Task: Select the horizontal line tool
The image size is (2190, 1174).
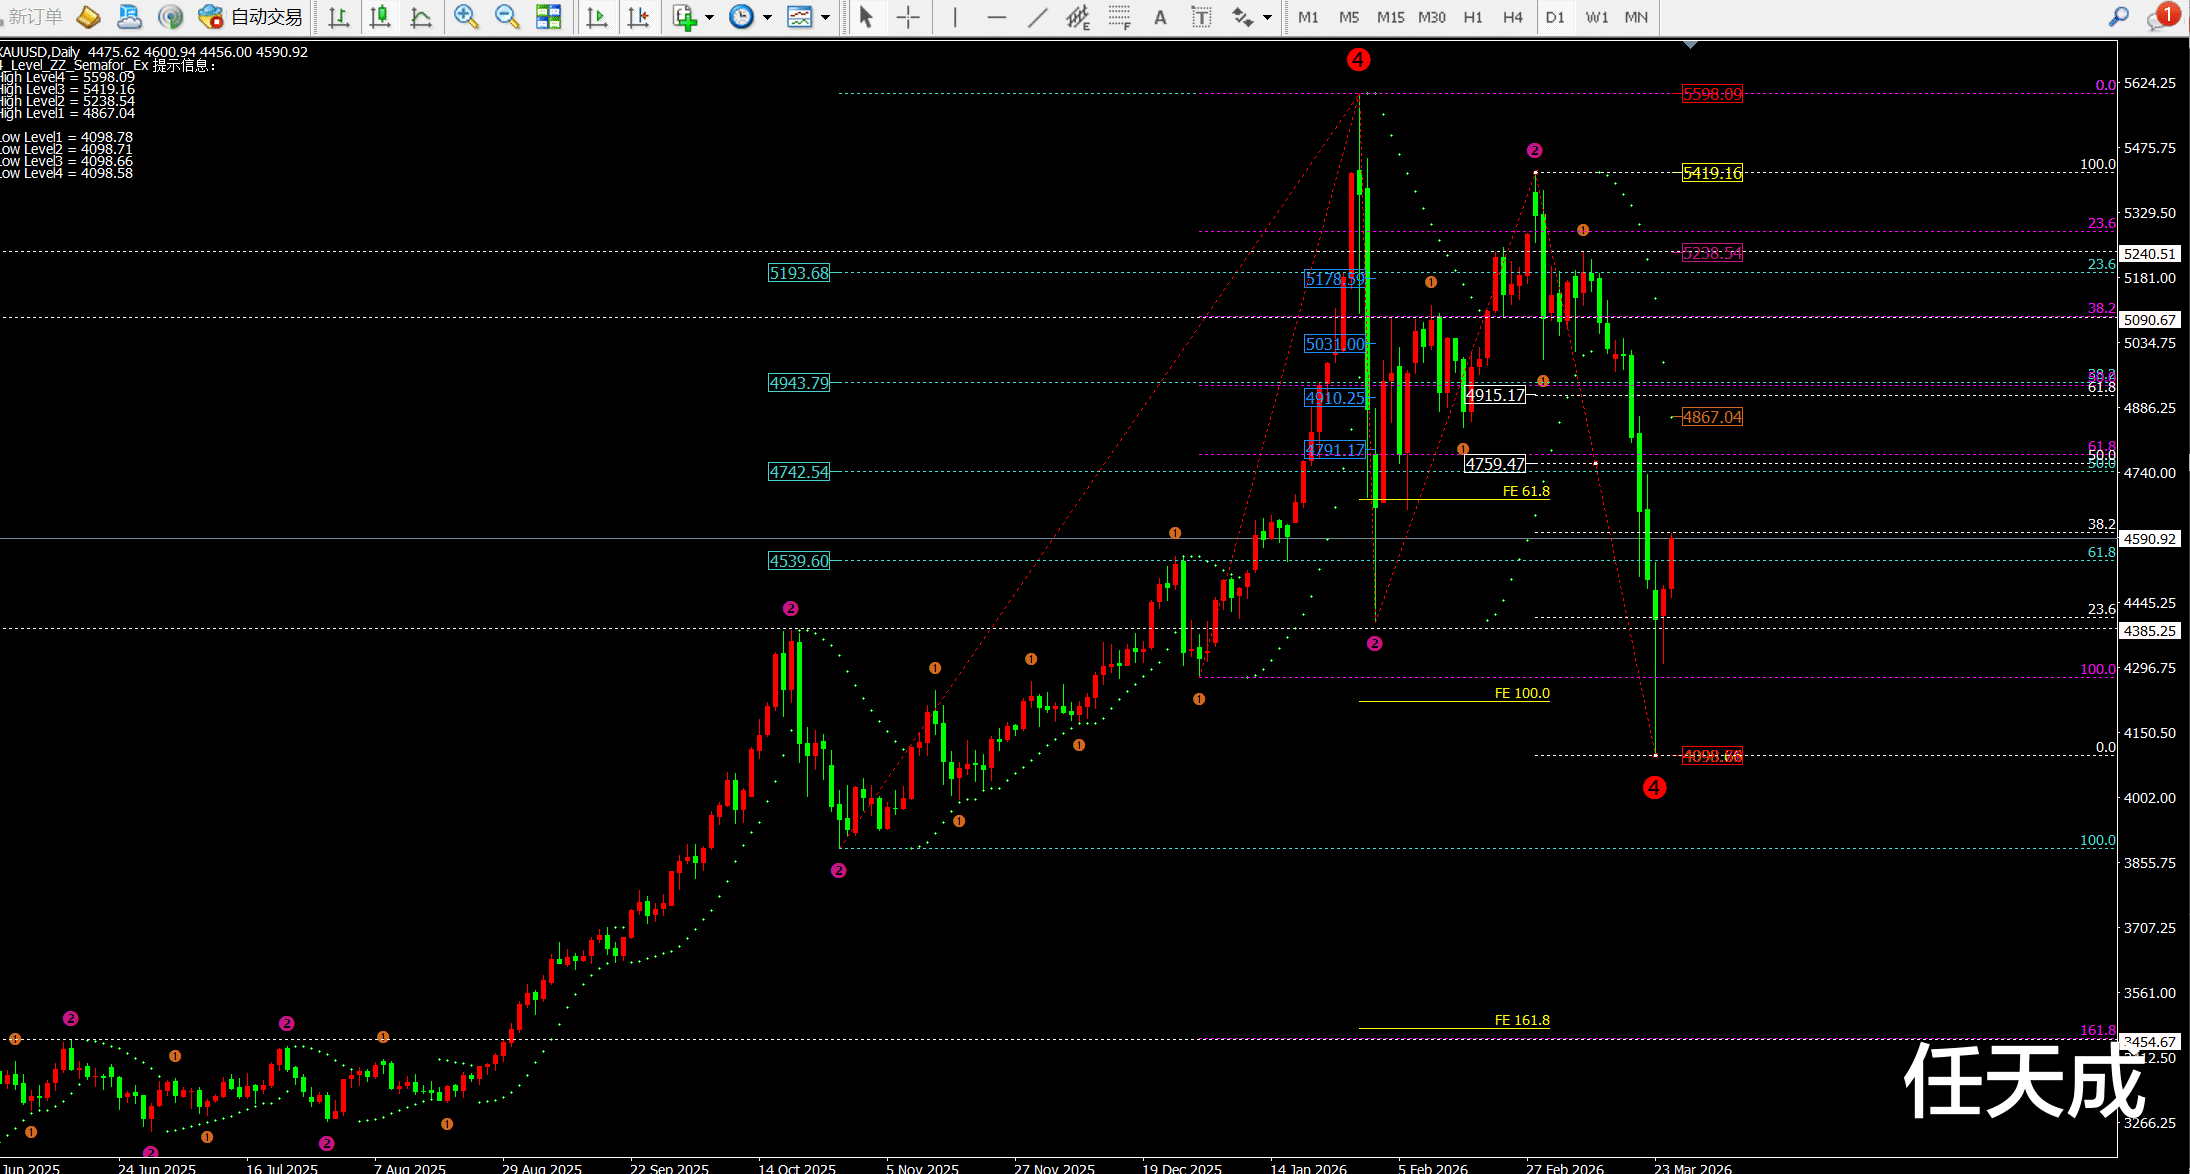Action: pos(996,17)
